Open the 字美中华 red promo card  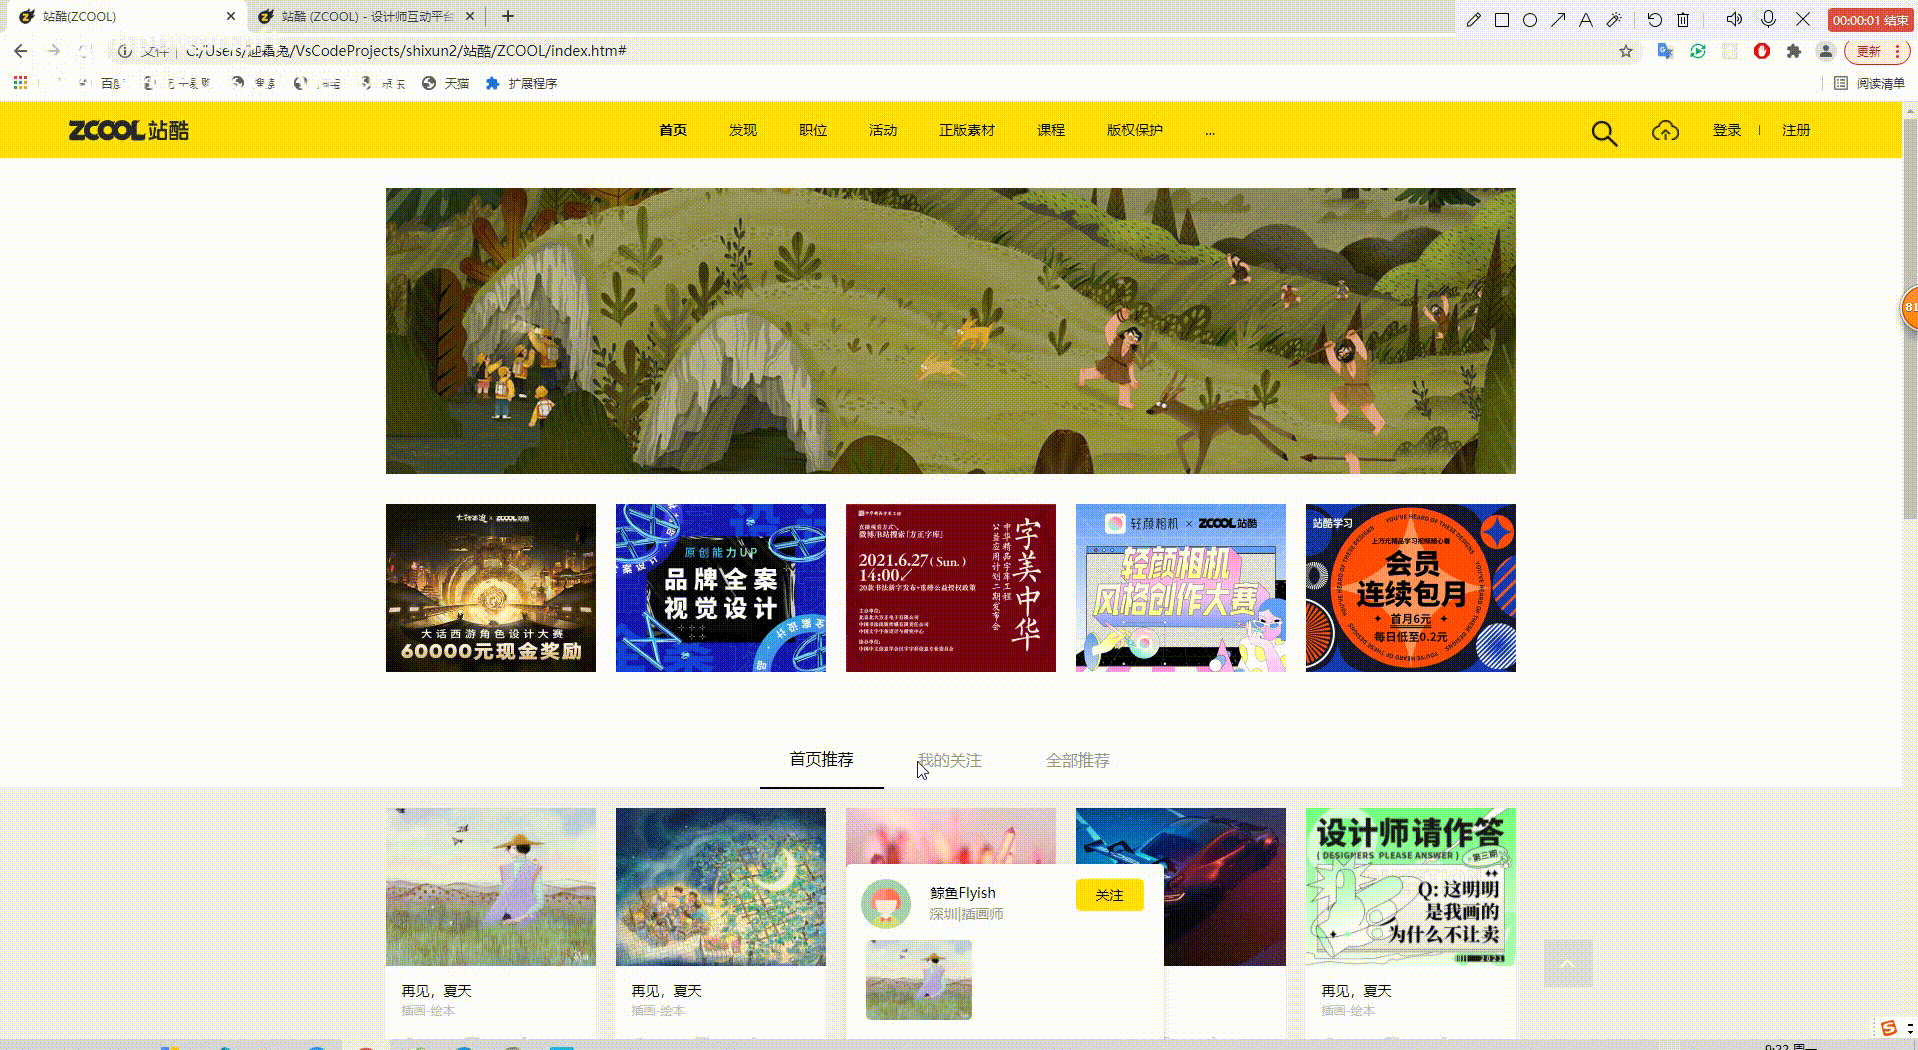coord(951,588)
